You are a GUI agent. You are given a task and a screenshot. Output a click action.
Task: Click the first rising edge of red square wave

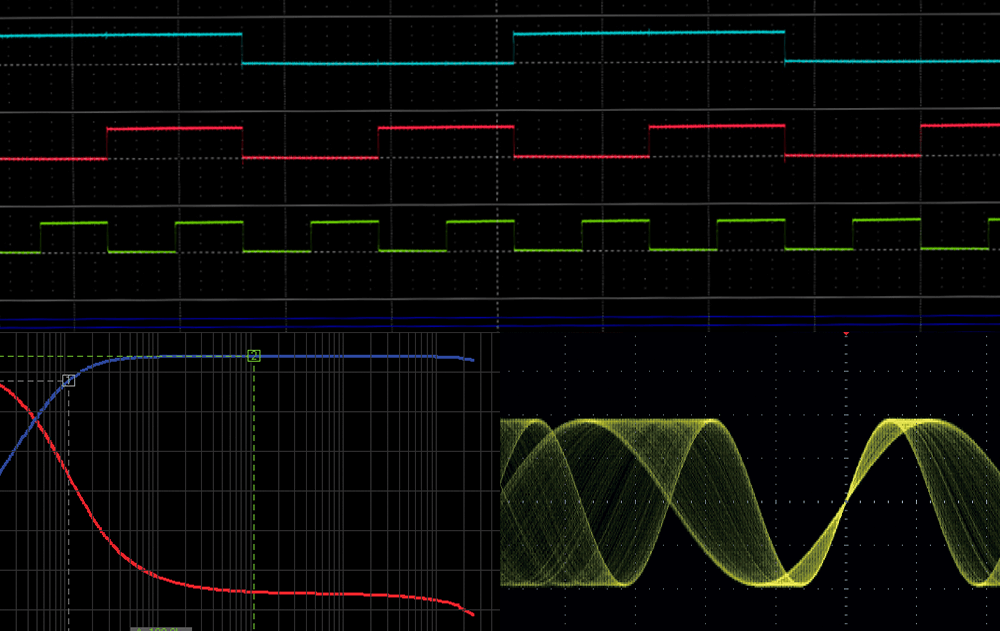[x=107, y=143]
